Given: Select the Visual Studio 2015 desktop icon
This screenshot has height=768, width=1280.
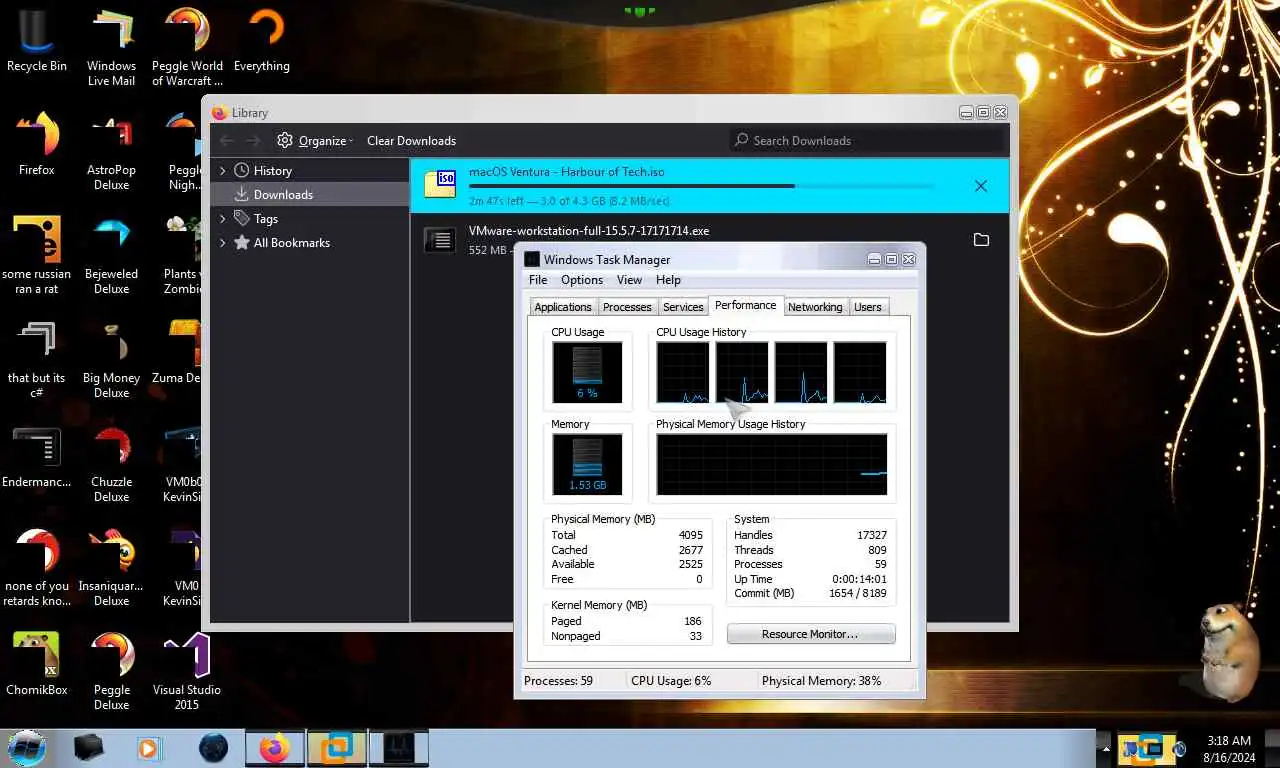Looking at the screenshot, I should [187, 670].
